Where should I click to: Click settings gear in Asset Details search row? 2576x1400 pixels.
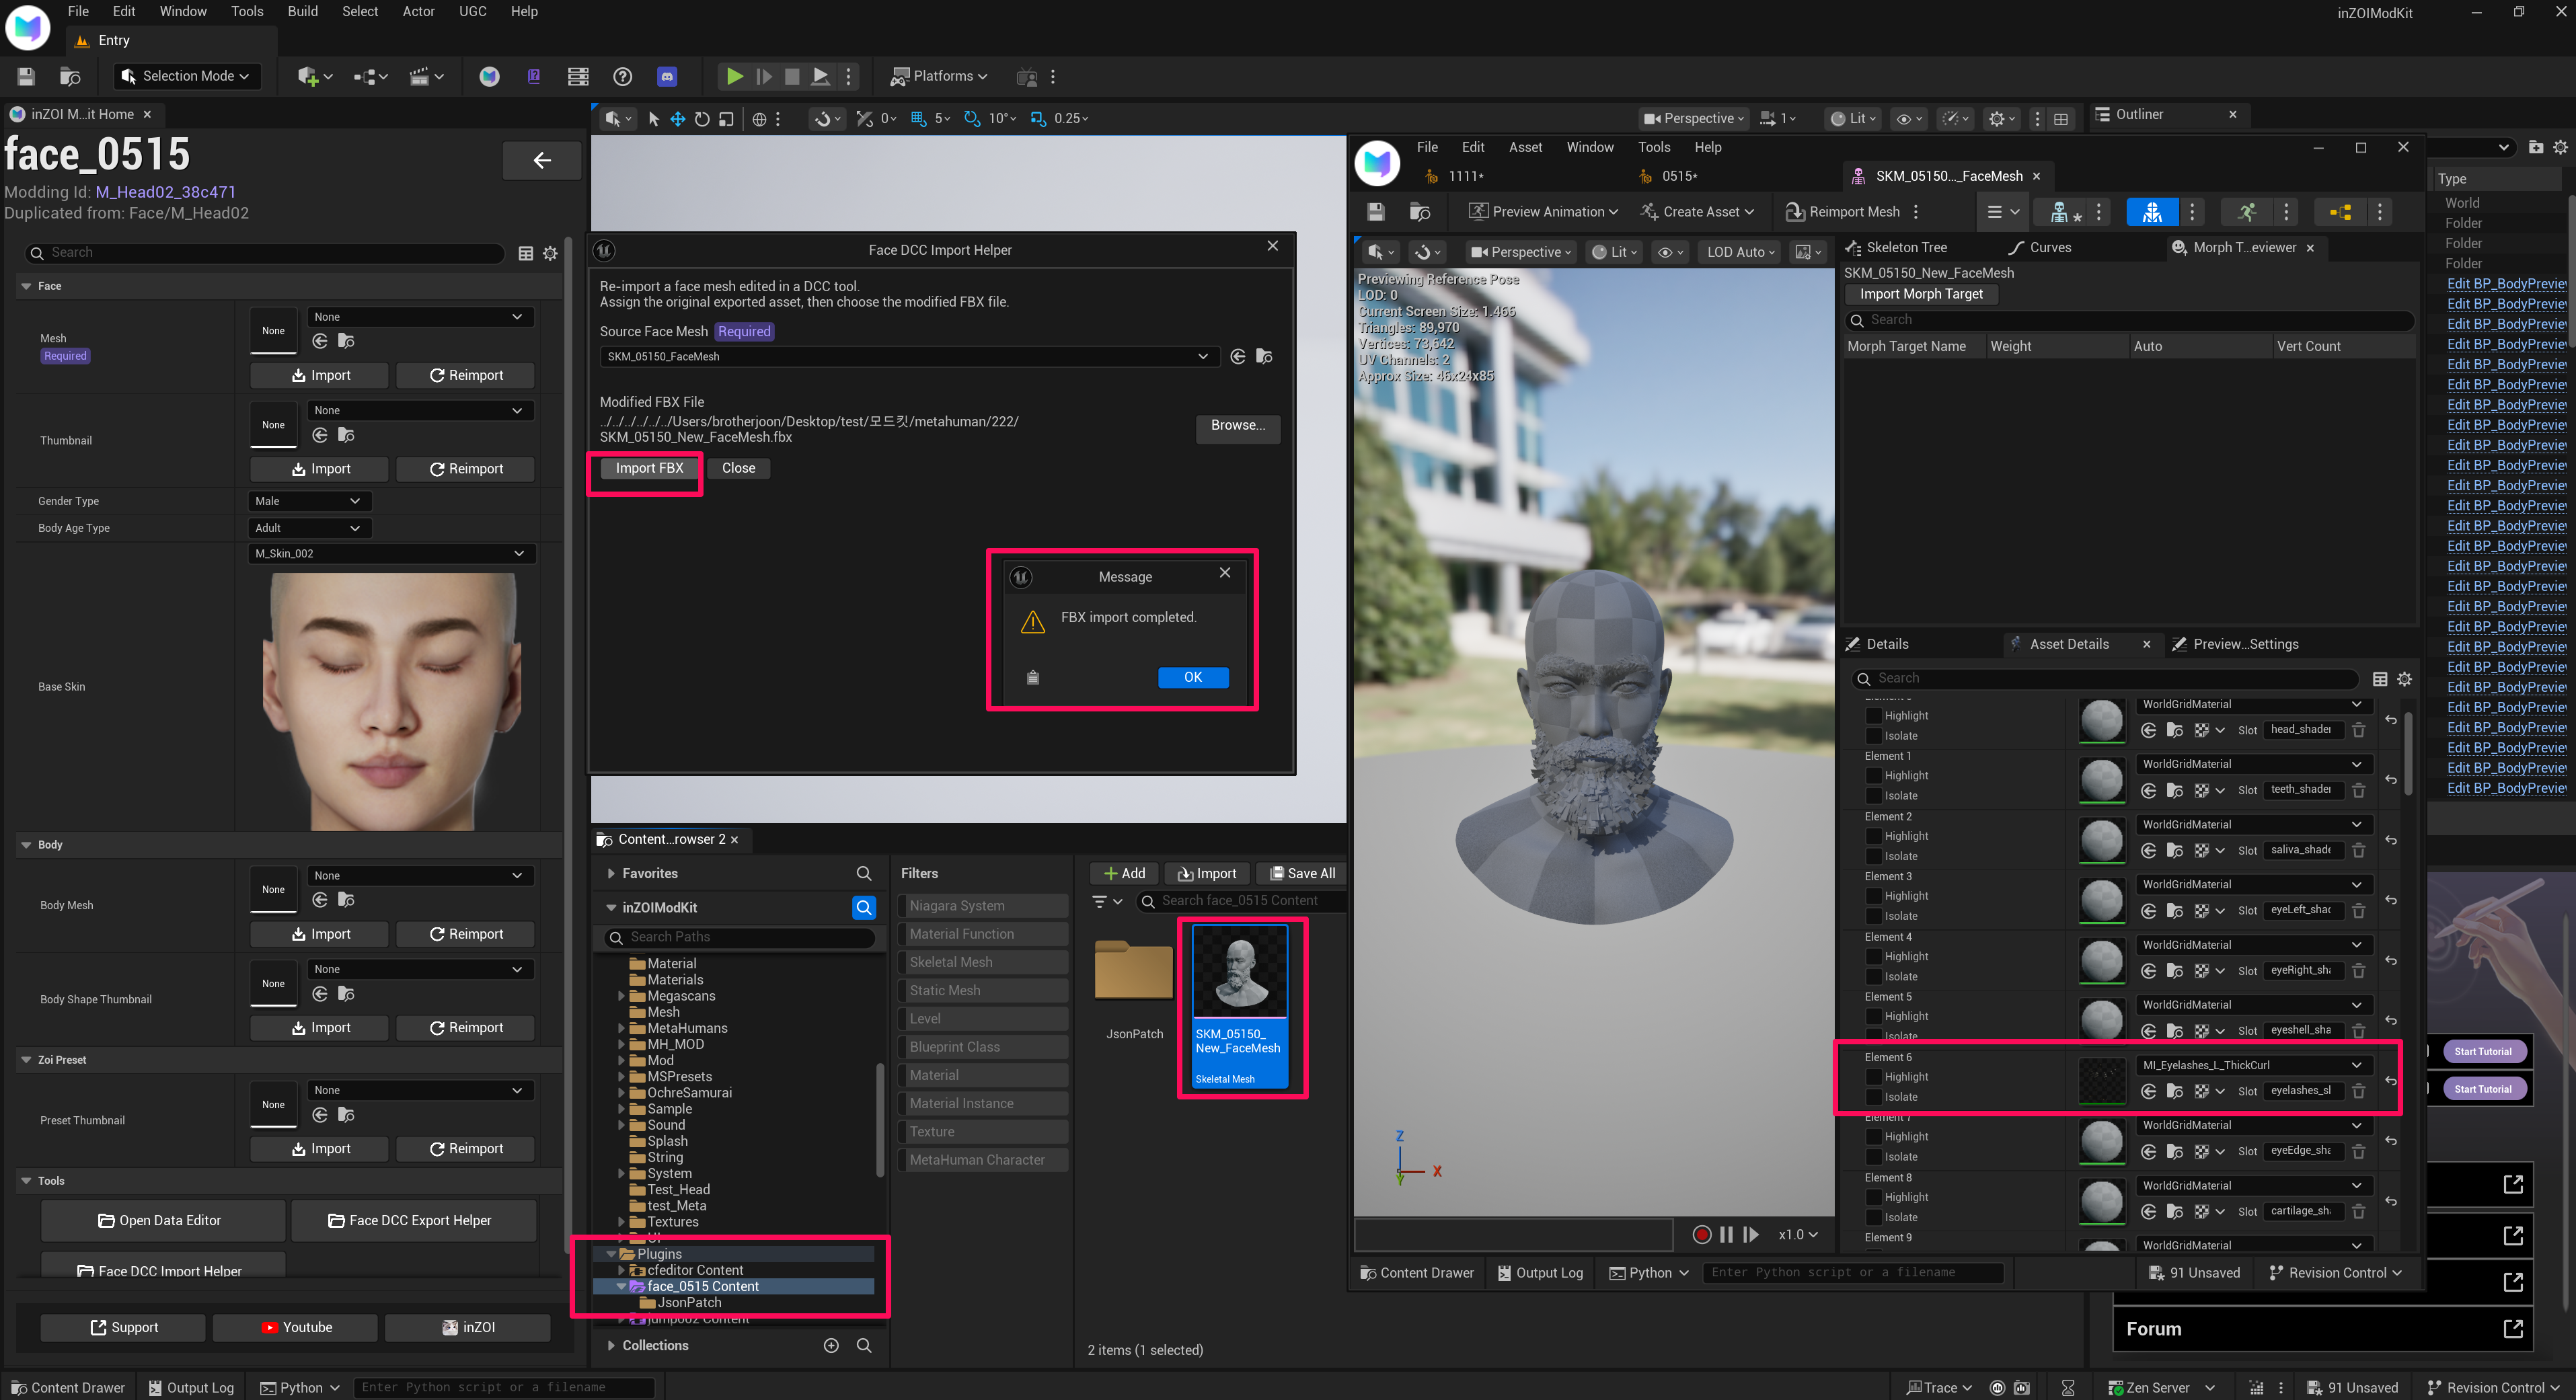[2405, 679]
